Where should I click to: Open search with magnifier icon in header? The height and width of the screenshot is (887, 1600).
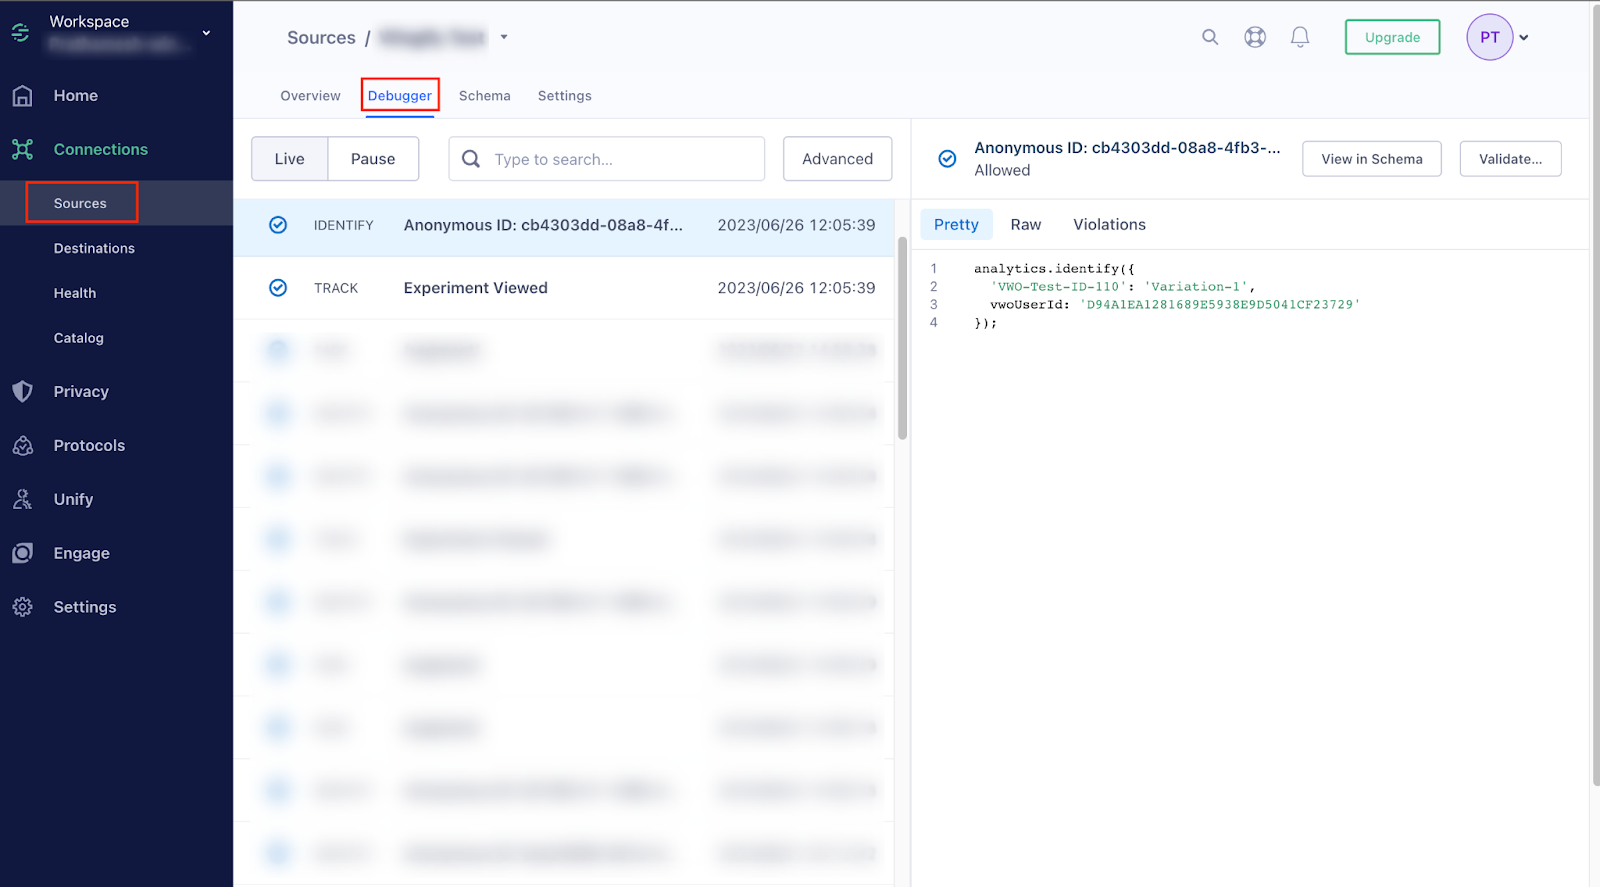pyautogui.click(x=1210, y=37)
